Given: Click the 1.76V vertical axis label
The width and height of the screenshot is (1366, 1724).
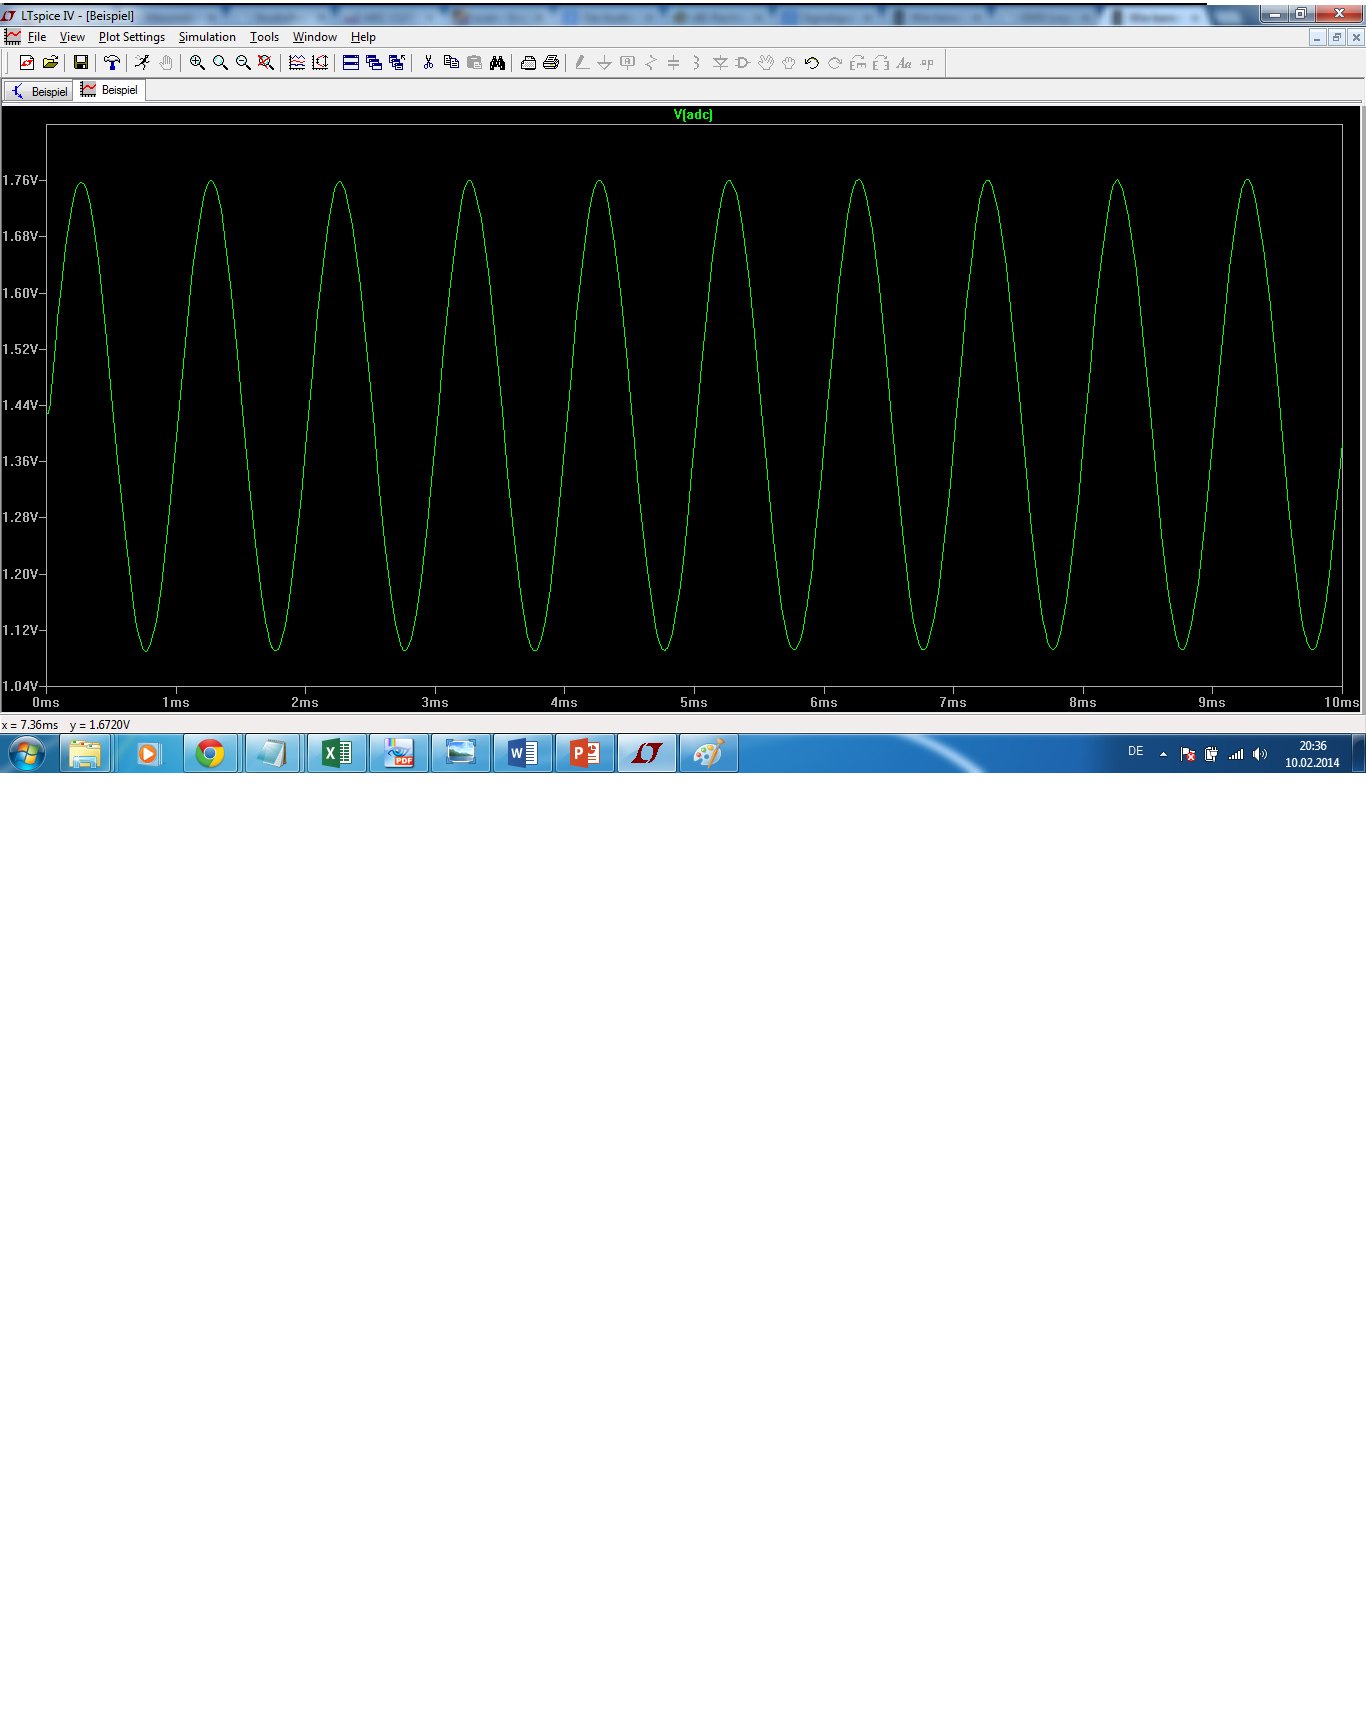Looking at the screenshot, I should 21,180.
